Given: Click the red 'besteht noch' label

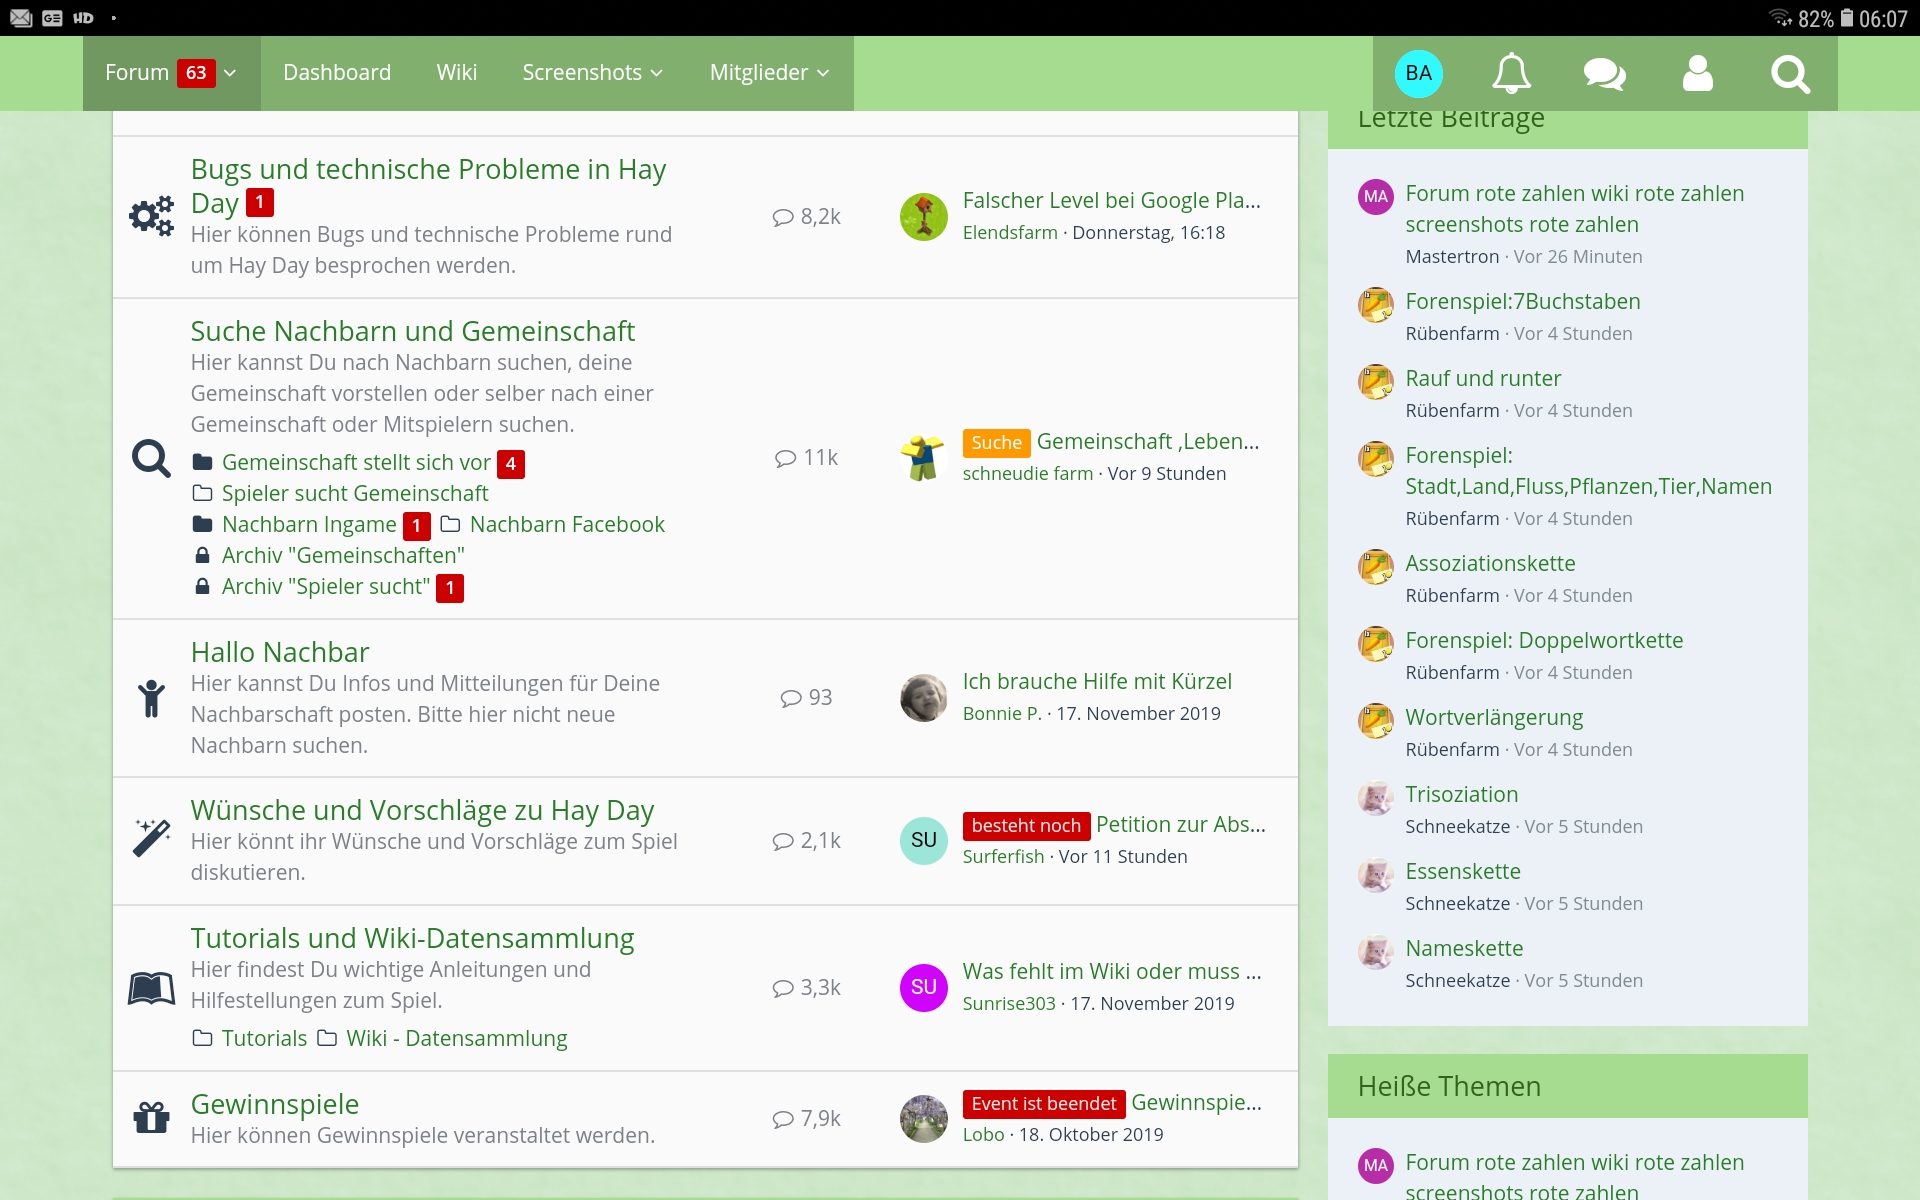Looking at the screenshot, I should 1025,825.
